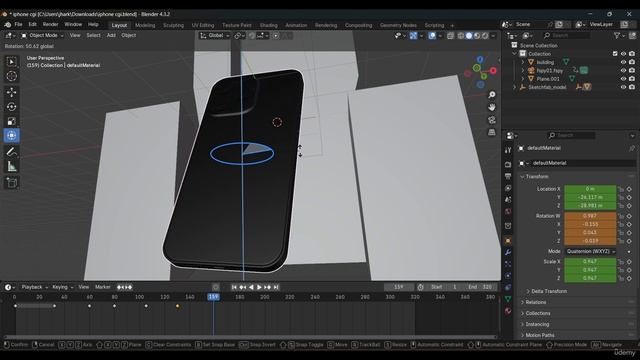This screenshot has width=640, height=360.
Task: Click the Rotation W value field
Action: [x=590, y=216]
